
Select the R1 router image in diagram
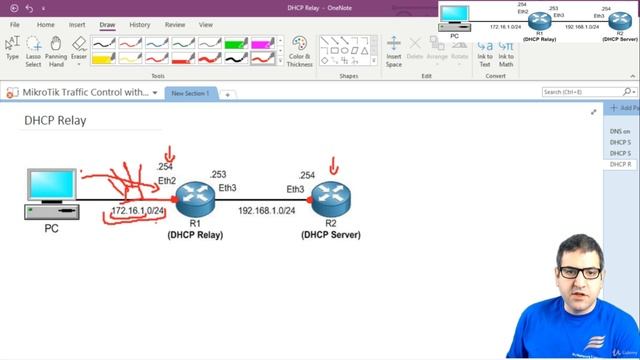[195, 199]
